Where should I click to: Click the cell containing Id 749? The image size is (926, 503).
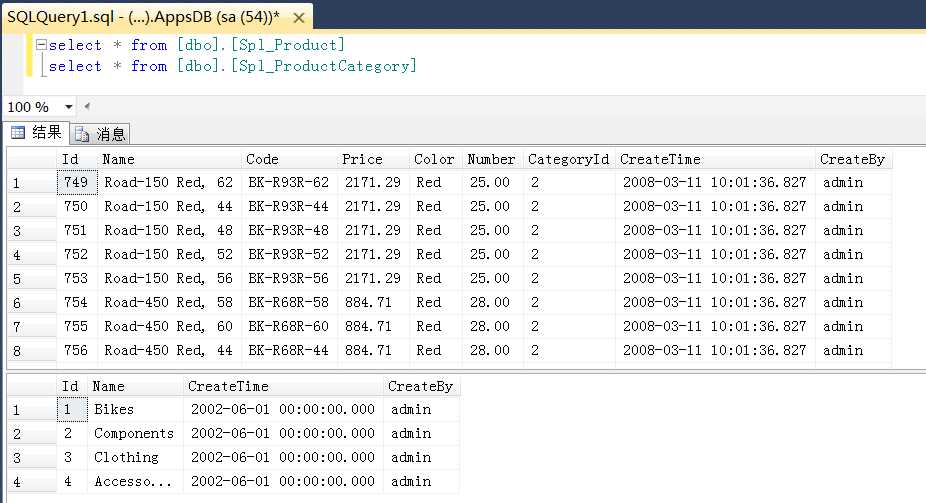point(76,182)
